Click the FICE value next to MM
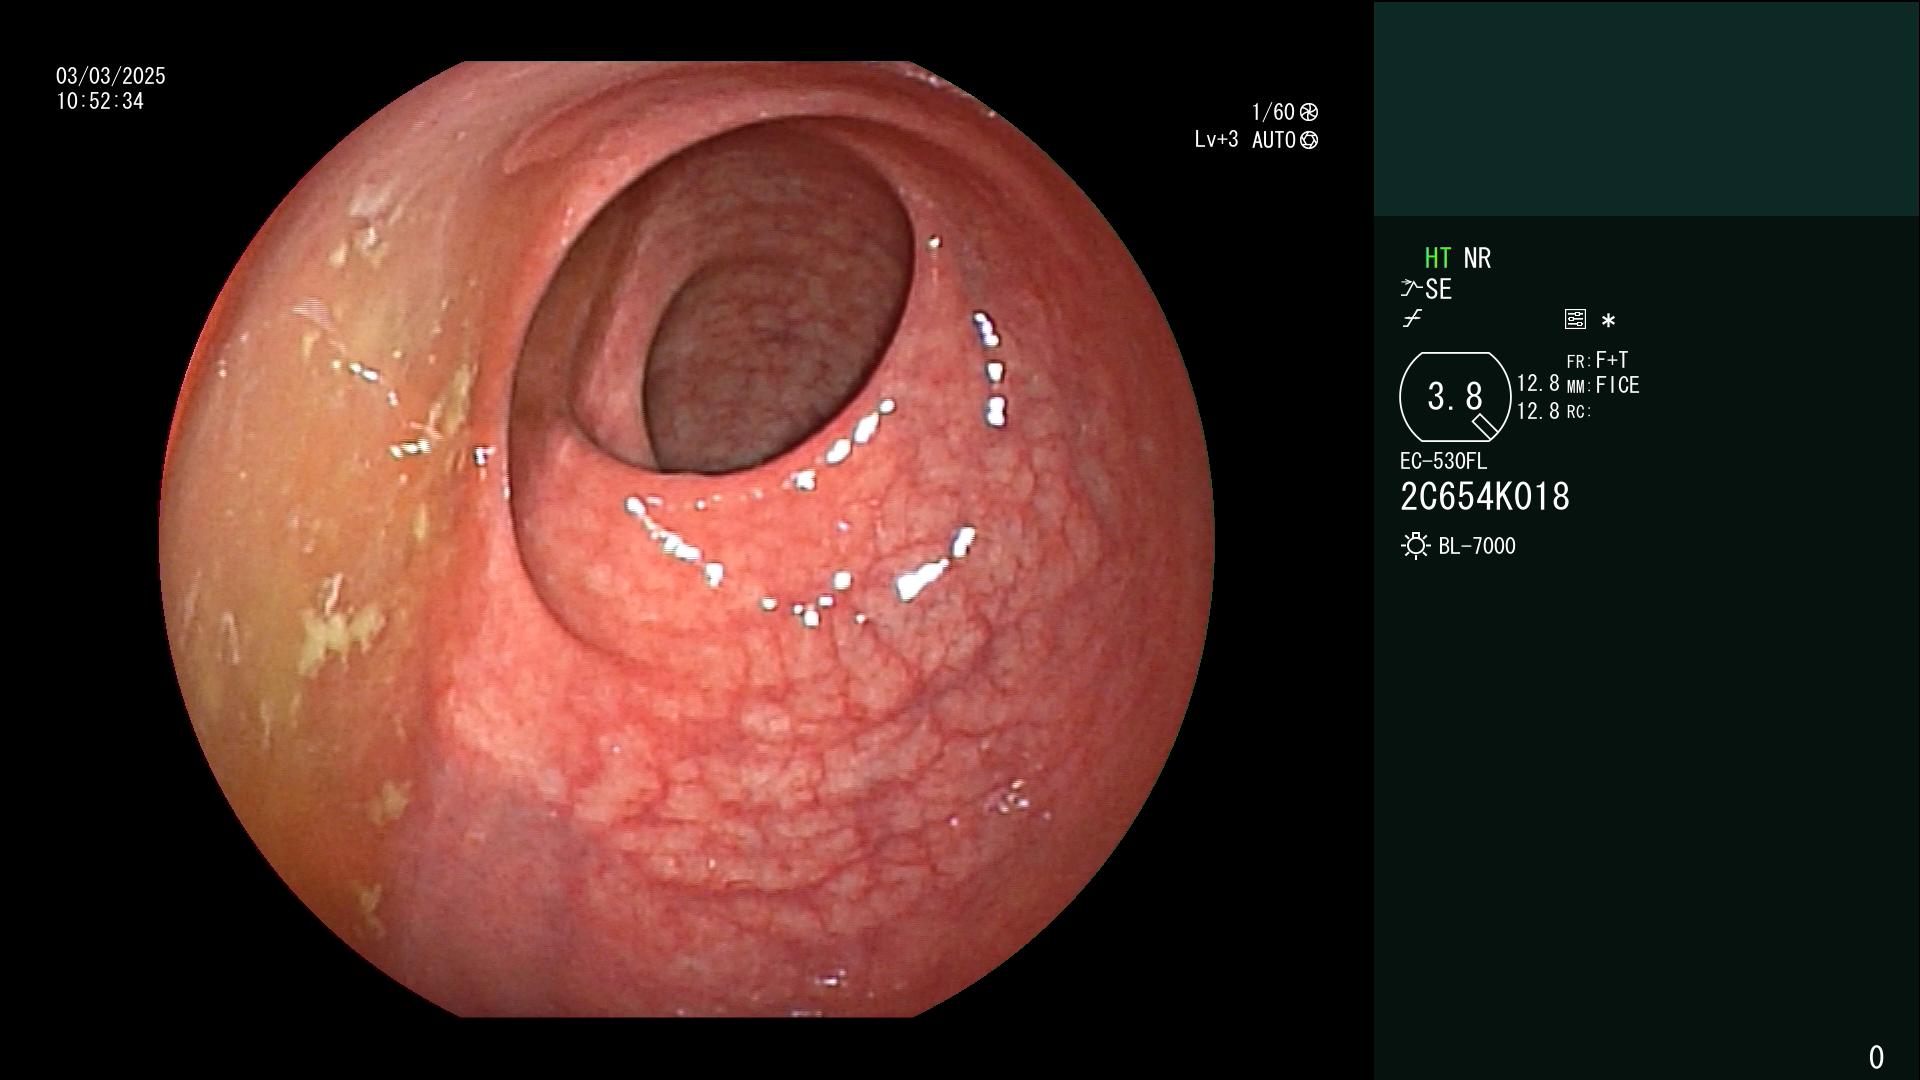Screen dimensions: 1920x1080 point(1617,385)
